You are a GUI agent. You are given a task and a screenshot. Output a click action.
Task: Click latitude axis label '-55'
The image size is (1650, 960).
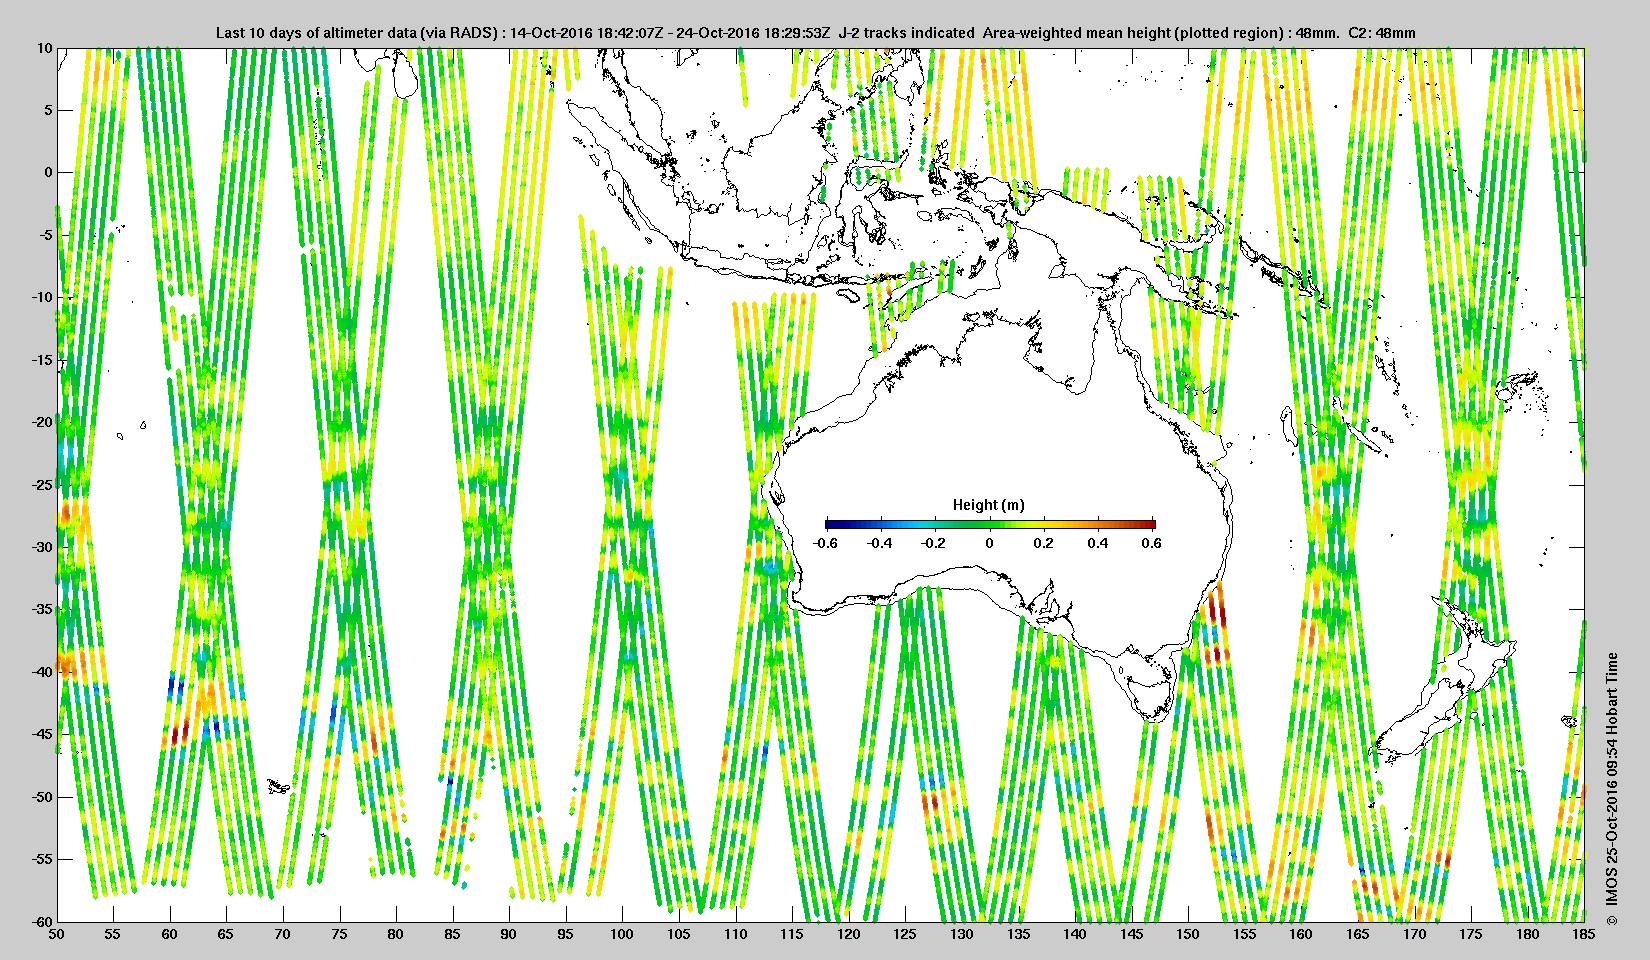coord(41,859)
